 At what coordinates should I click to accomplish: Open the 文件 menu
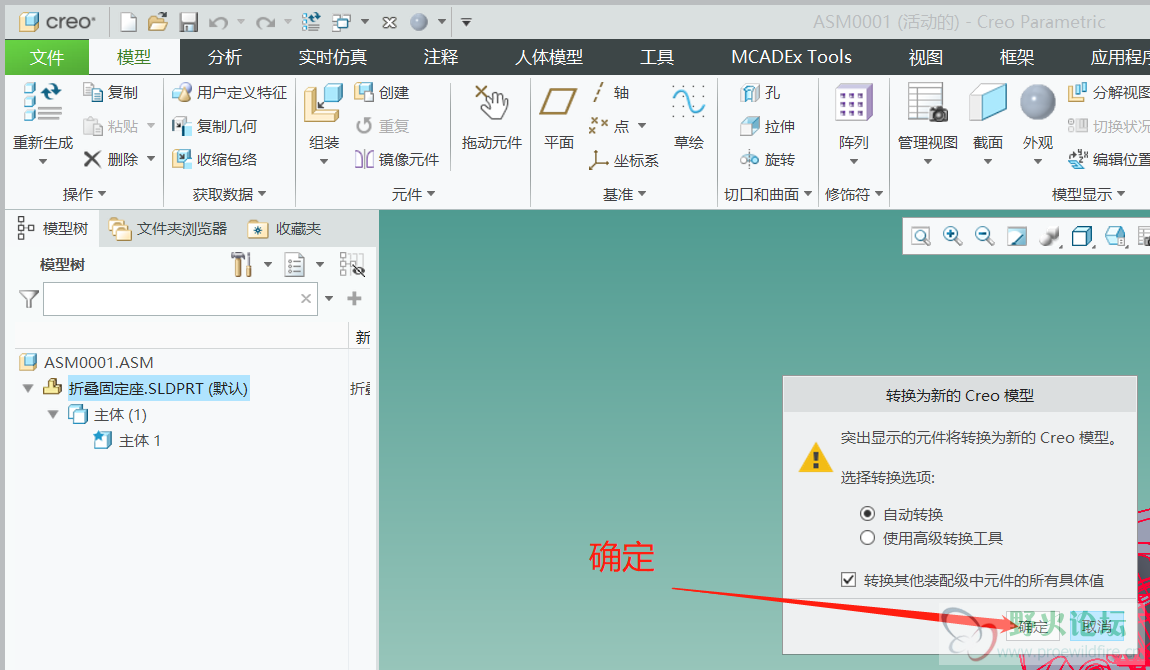pos(47,57)
